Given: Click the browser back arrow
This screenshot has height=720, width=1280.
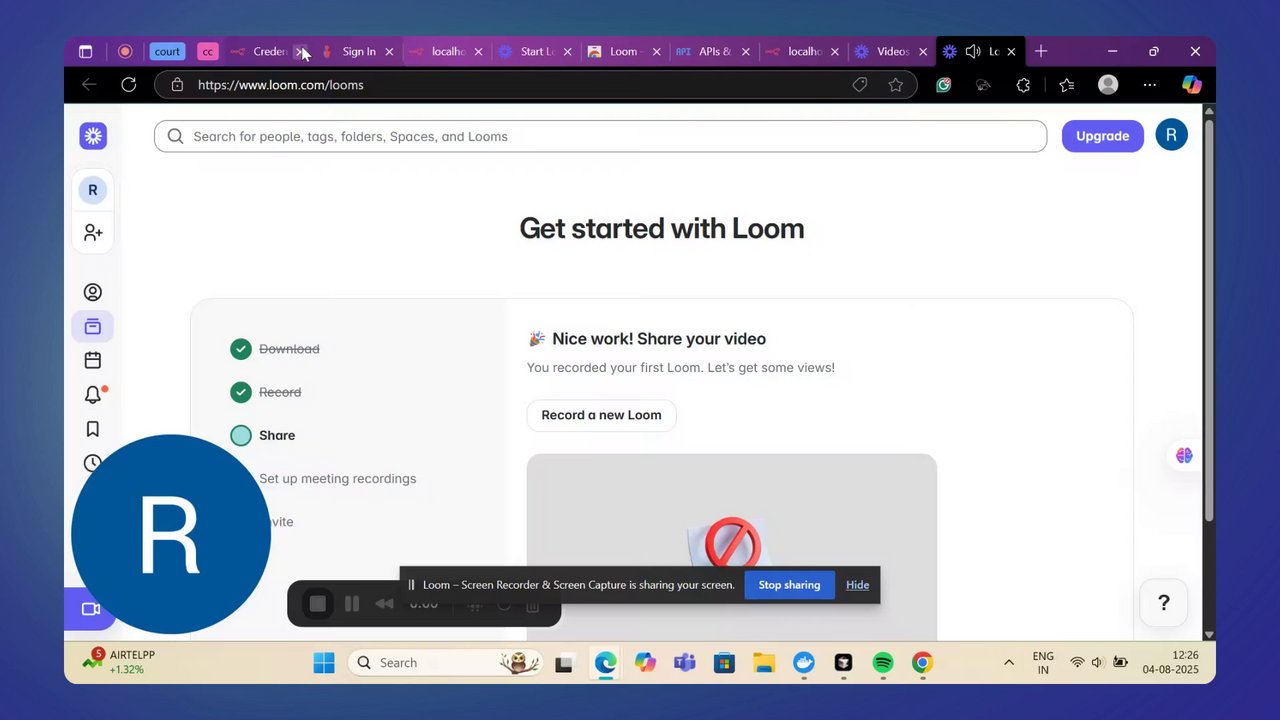Looking at the screenshot, I should 89,85.
